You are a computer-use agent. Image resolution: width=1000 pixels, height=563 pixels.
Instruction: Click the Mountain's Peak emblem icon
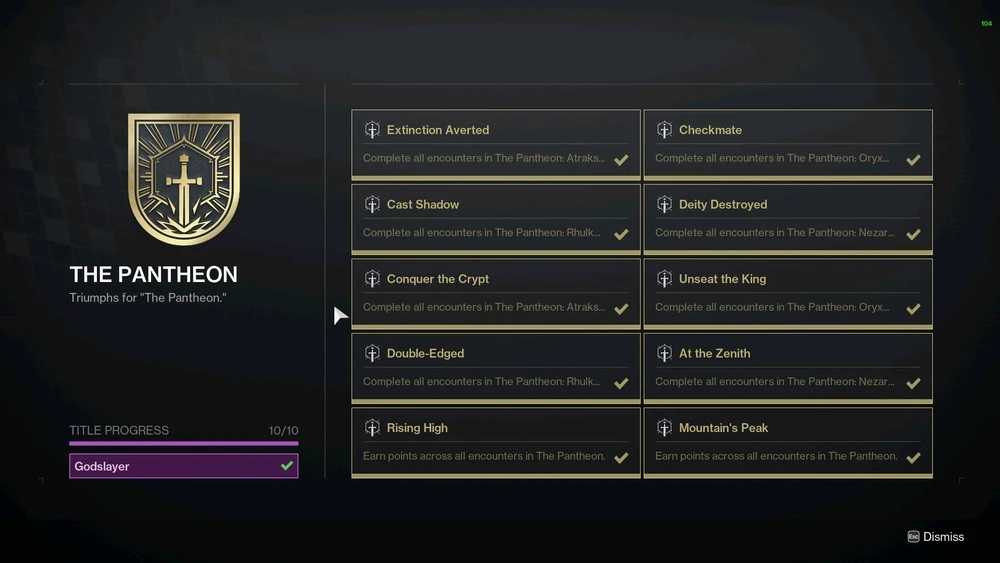(664, 428)
